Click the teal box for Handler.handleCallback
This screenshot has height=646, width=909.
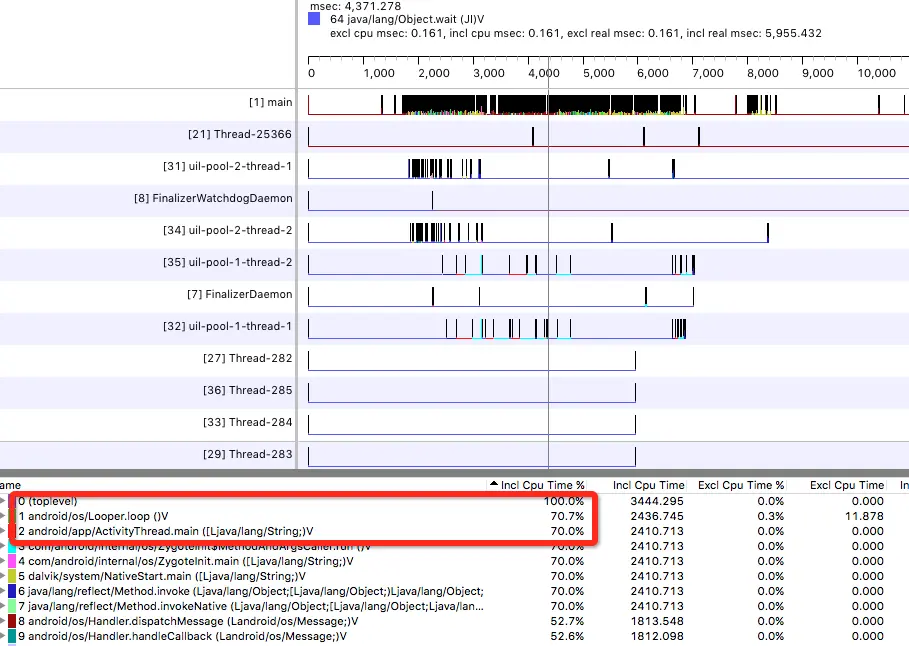pos(12,636)
